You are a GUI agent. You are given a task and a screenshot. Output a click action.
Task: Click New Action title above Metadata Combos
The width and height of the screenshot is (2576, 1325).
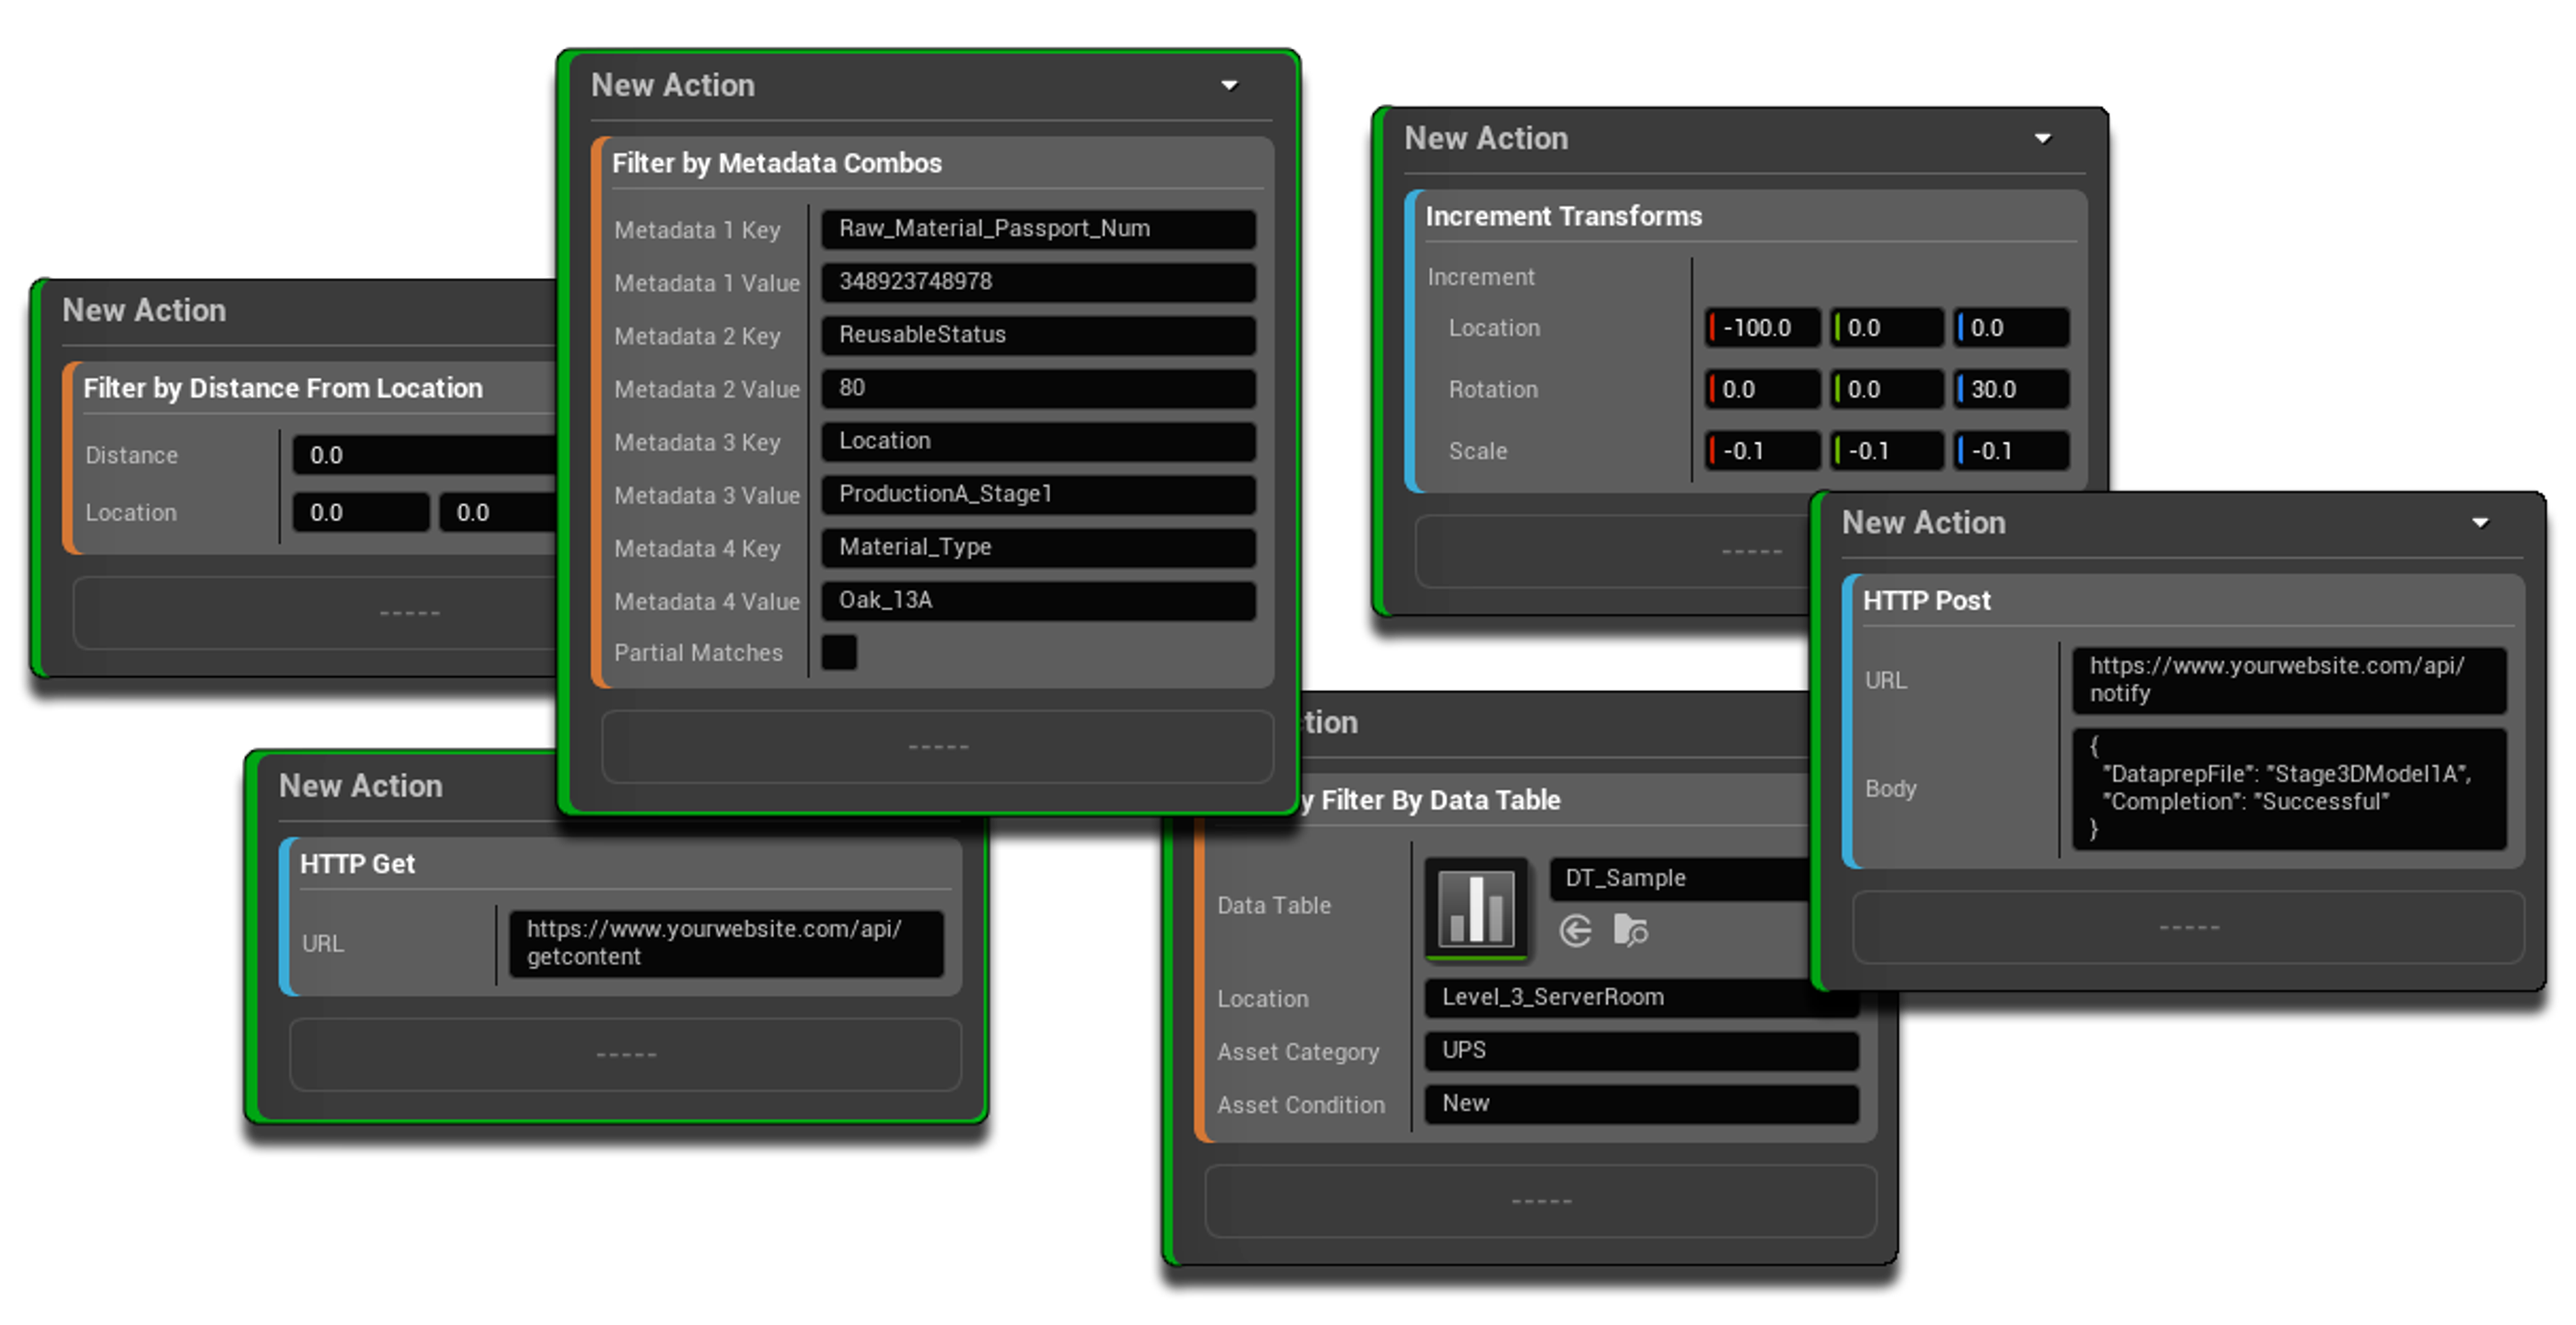pos(673,85)
